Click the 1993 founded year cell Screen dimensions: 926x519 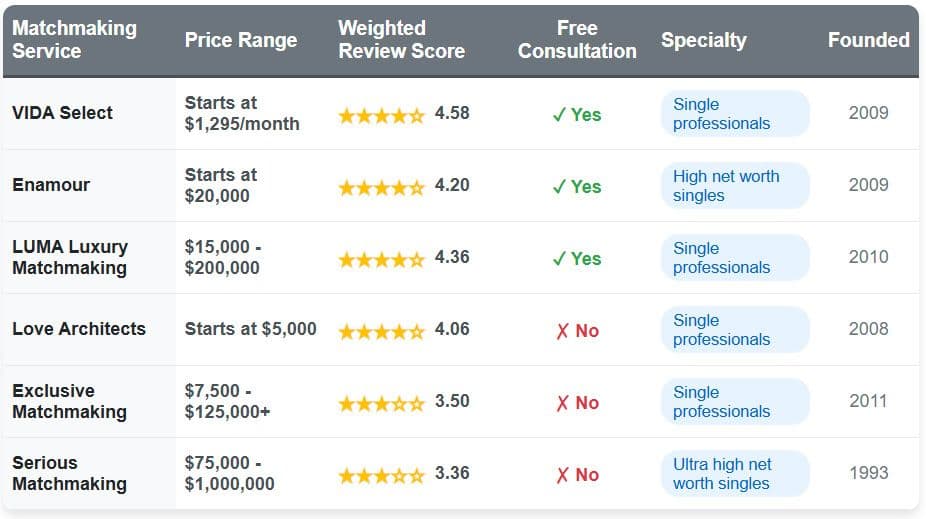pos(868,473)
